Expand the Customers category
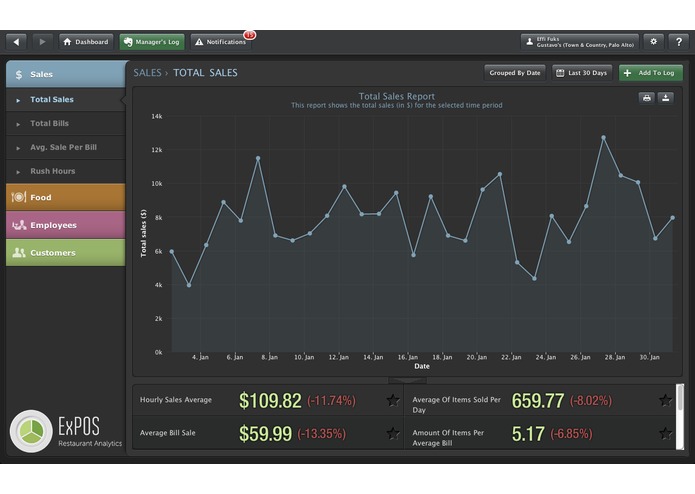Screen dimensions: 695x494 66,253
